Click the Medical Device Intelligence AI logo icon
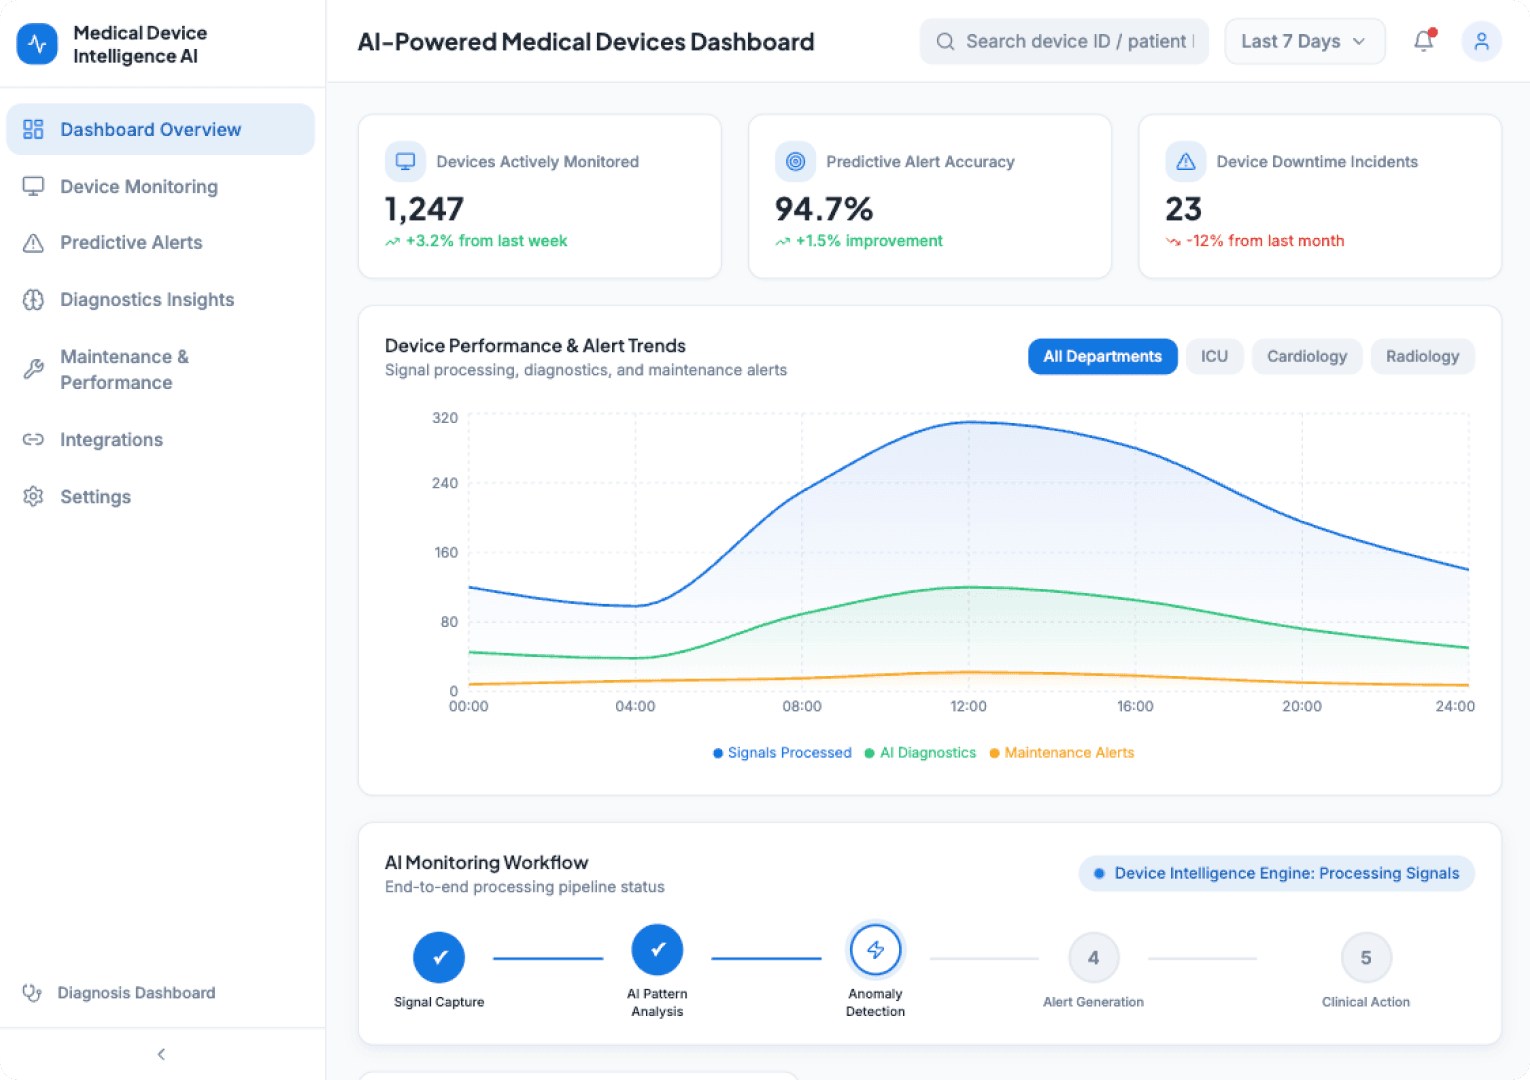 coord(37,43)
